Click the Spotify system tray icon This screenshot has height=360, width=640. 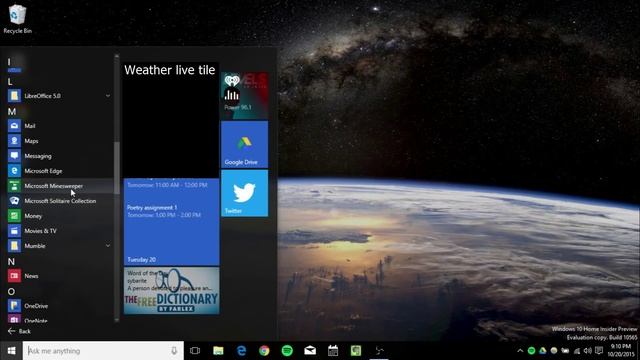(531, 351)
